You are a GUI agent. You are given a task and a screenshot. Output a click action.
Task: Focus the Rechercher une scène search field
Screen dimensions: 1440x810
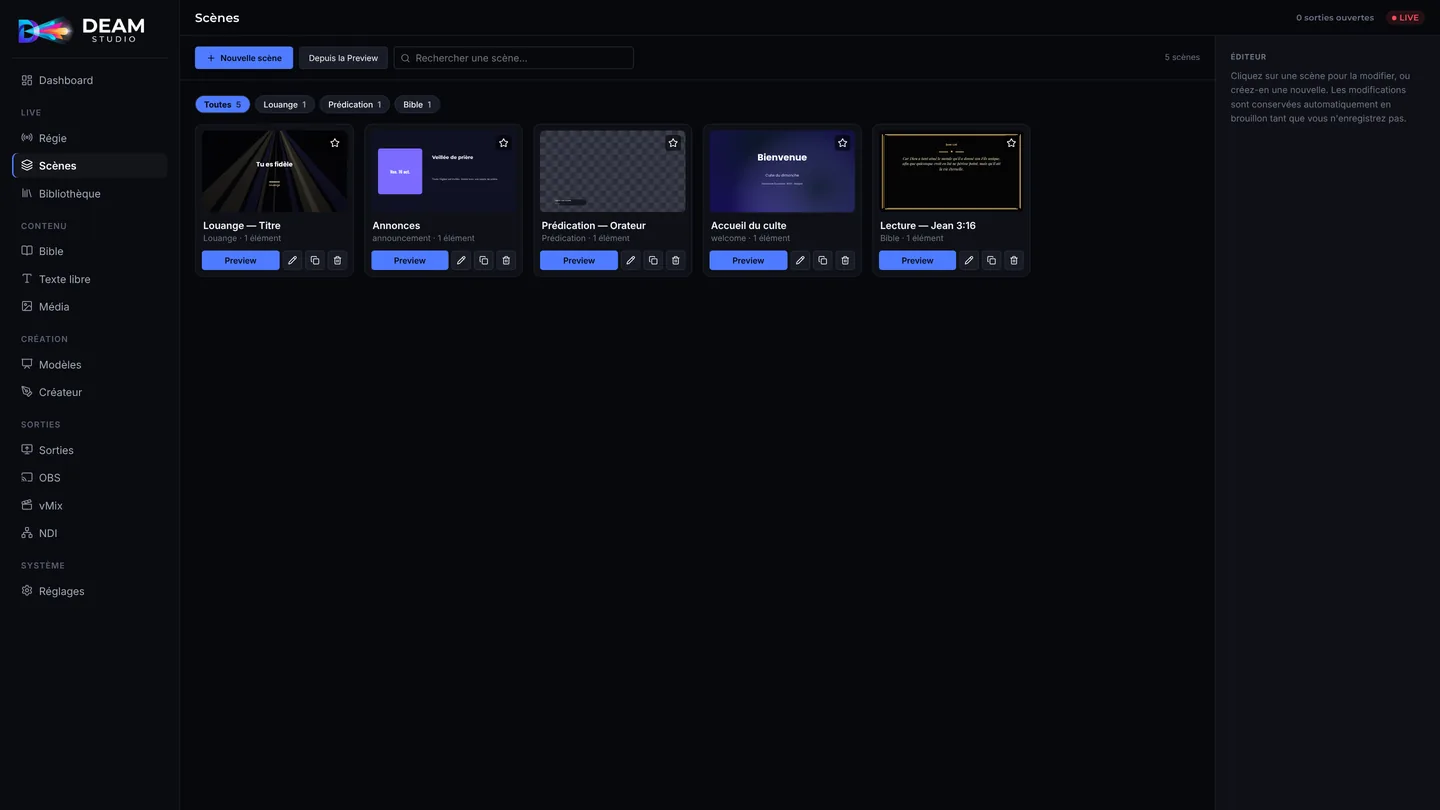[514, 58]
